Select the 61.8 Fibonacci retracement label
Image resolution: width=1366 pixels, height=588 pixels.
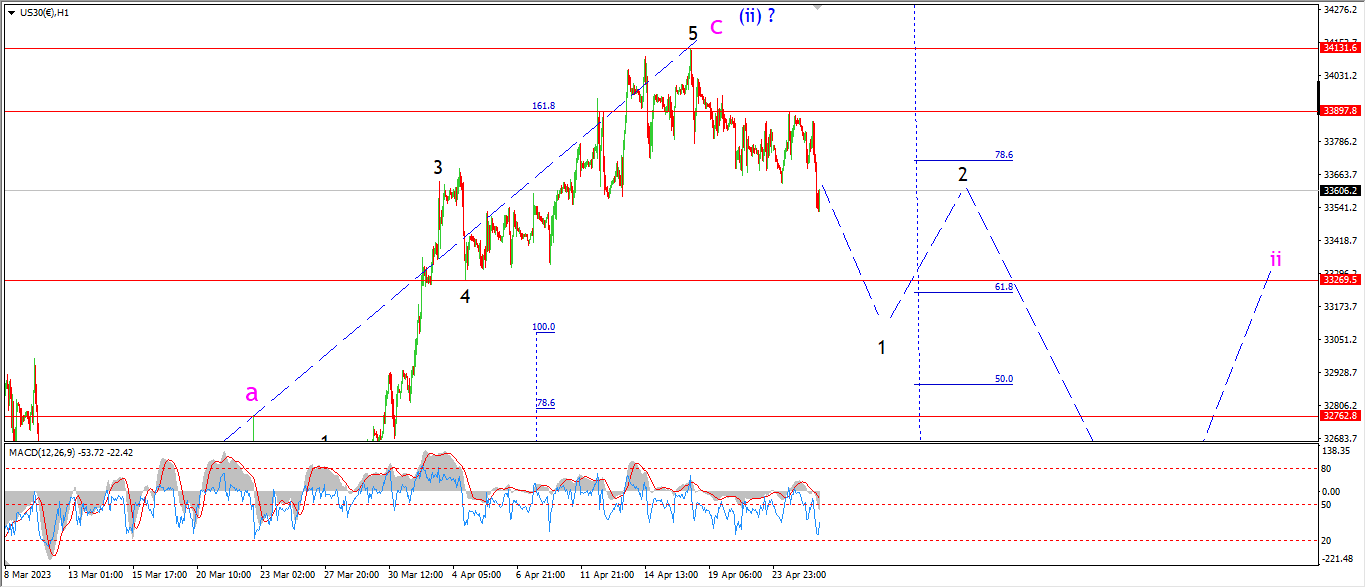coord(1004,287)
